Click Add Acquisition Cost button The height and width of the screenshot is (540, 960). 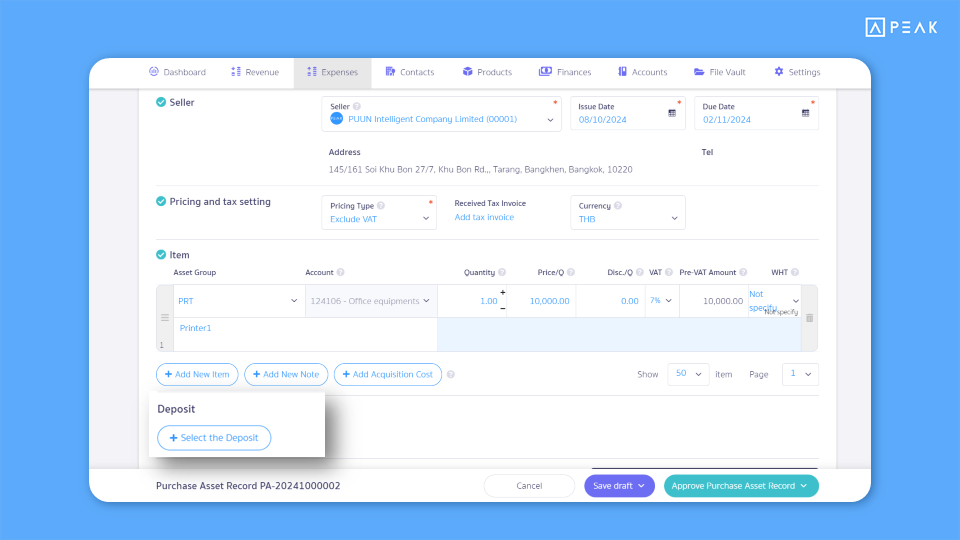tap(388, 375)
